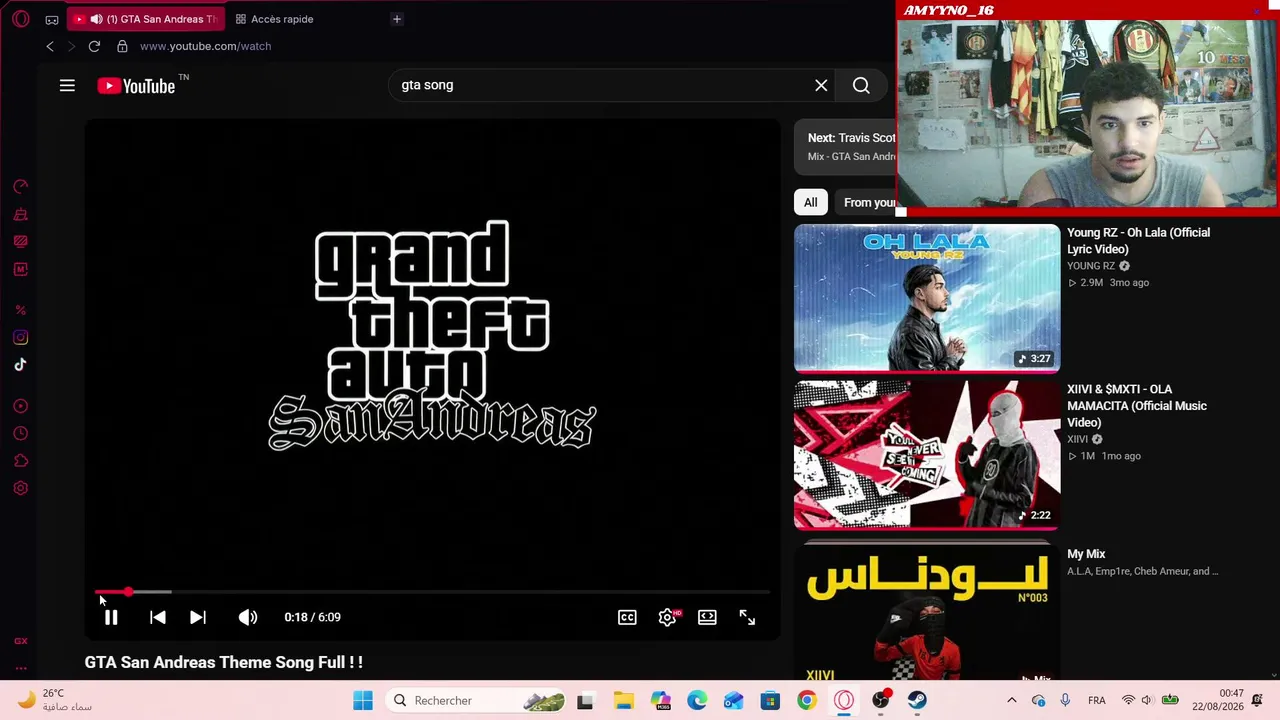Open browser Settings from the sidebar gear
Screen dimensions: 1280x720
tap(20, 488)
